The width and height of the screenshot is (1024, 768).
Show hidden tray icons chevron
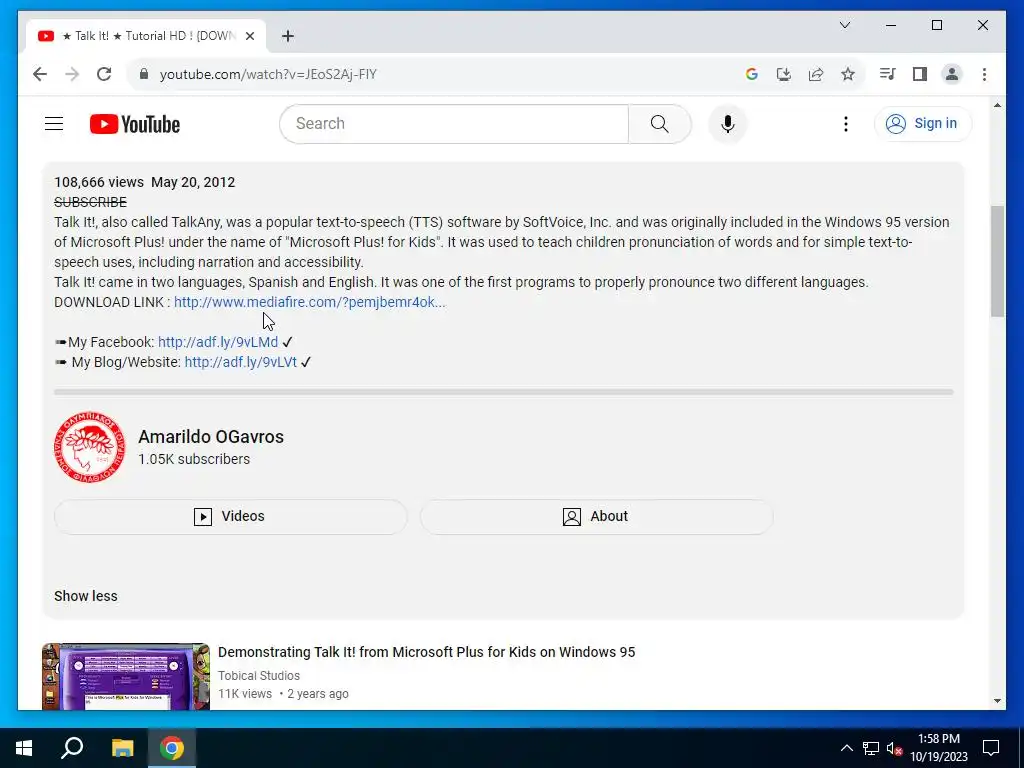[846, 748]
